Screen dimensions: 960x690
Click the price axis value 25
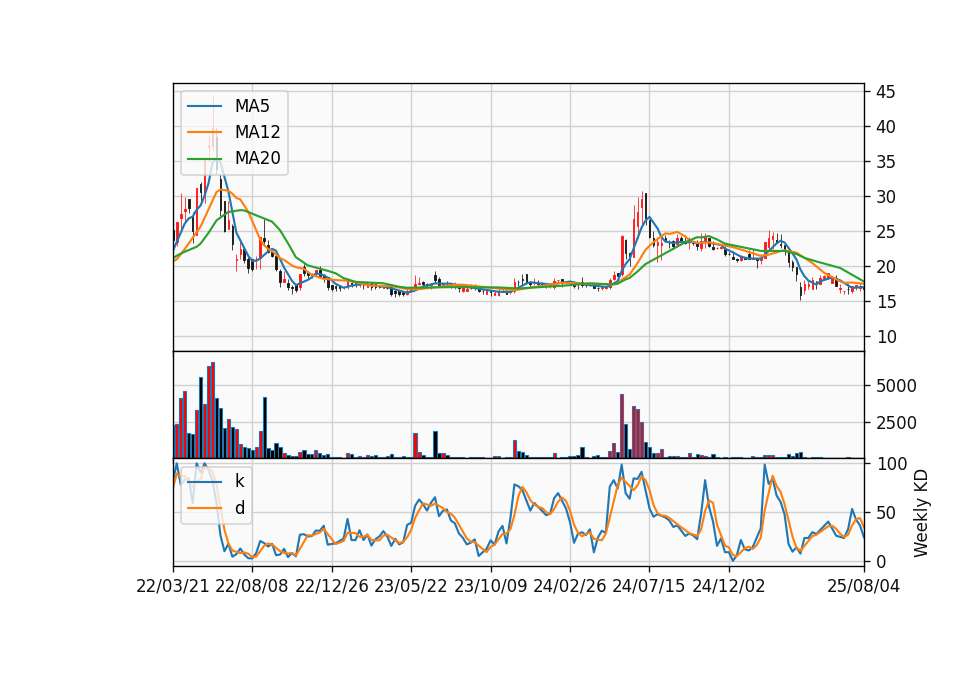point(886,231)
